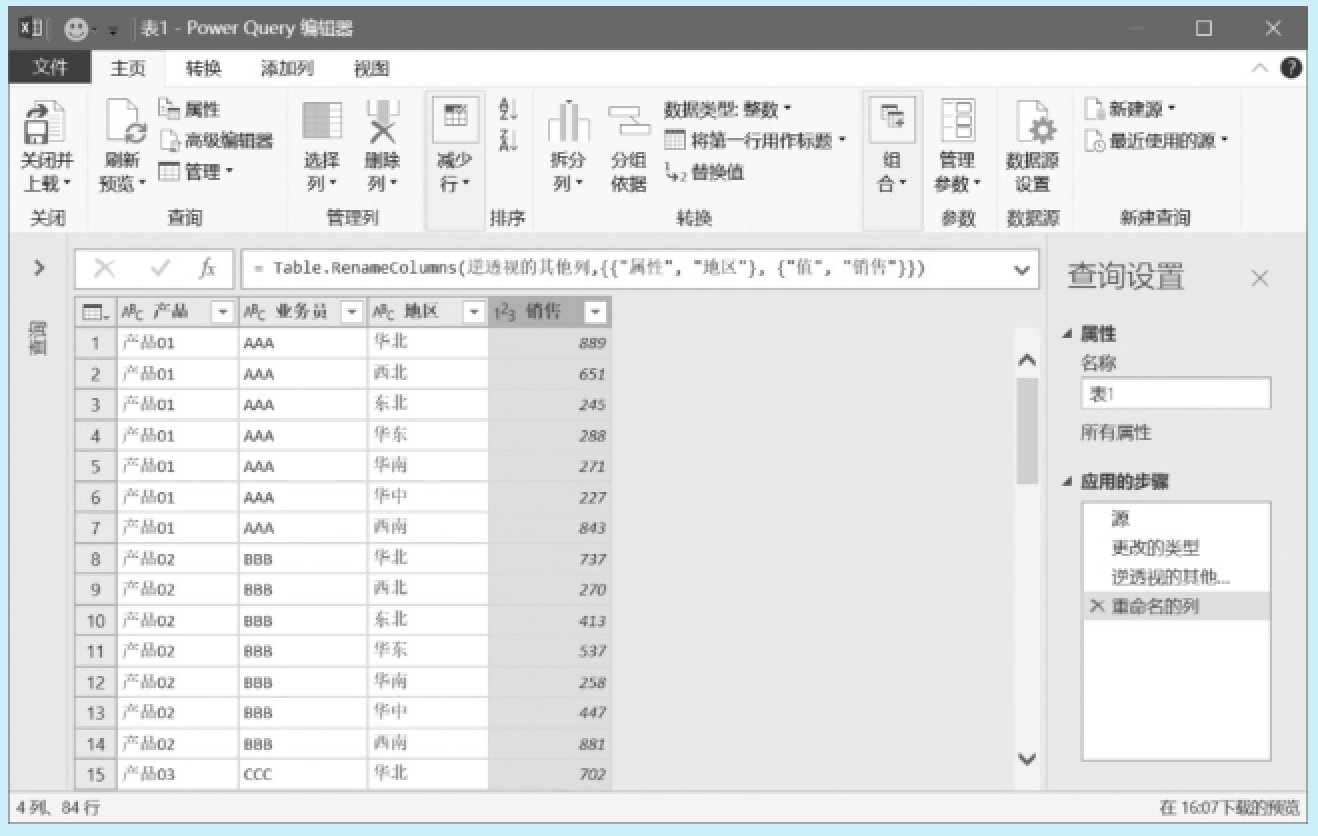Sort ascending with the A-Z icon
Viewport: 1318px width, 836px height.
508,109
